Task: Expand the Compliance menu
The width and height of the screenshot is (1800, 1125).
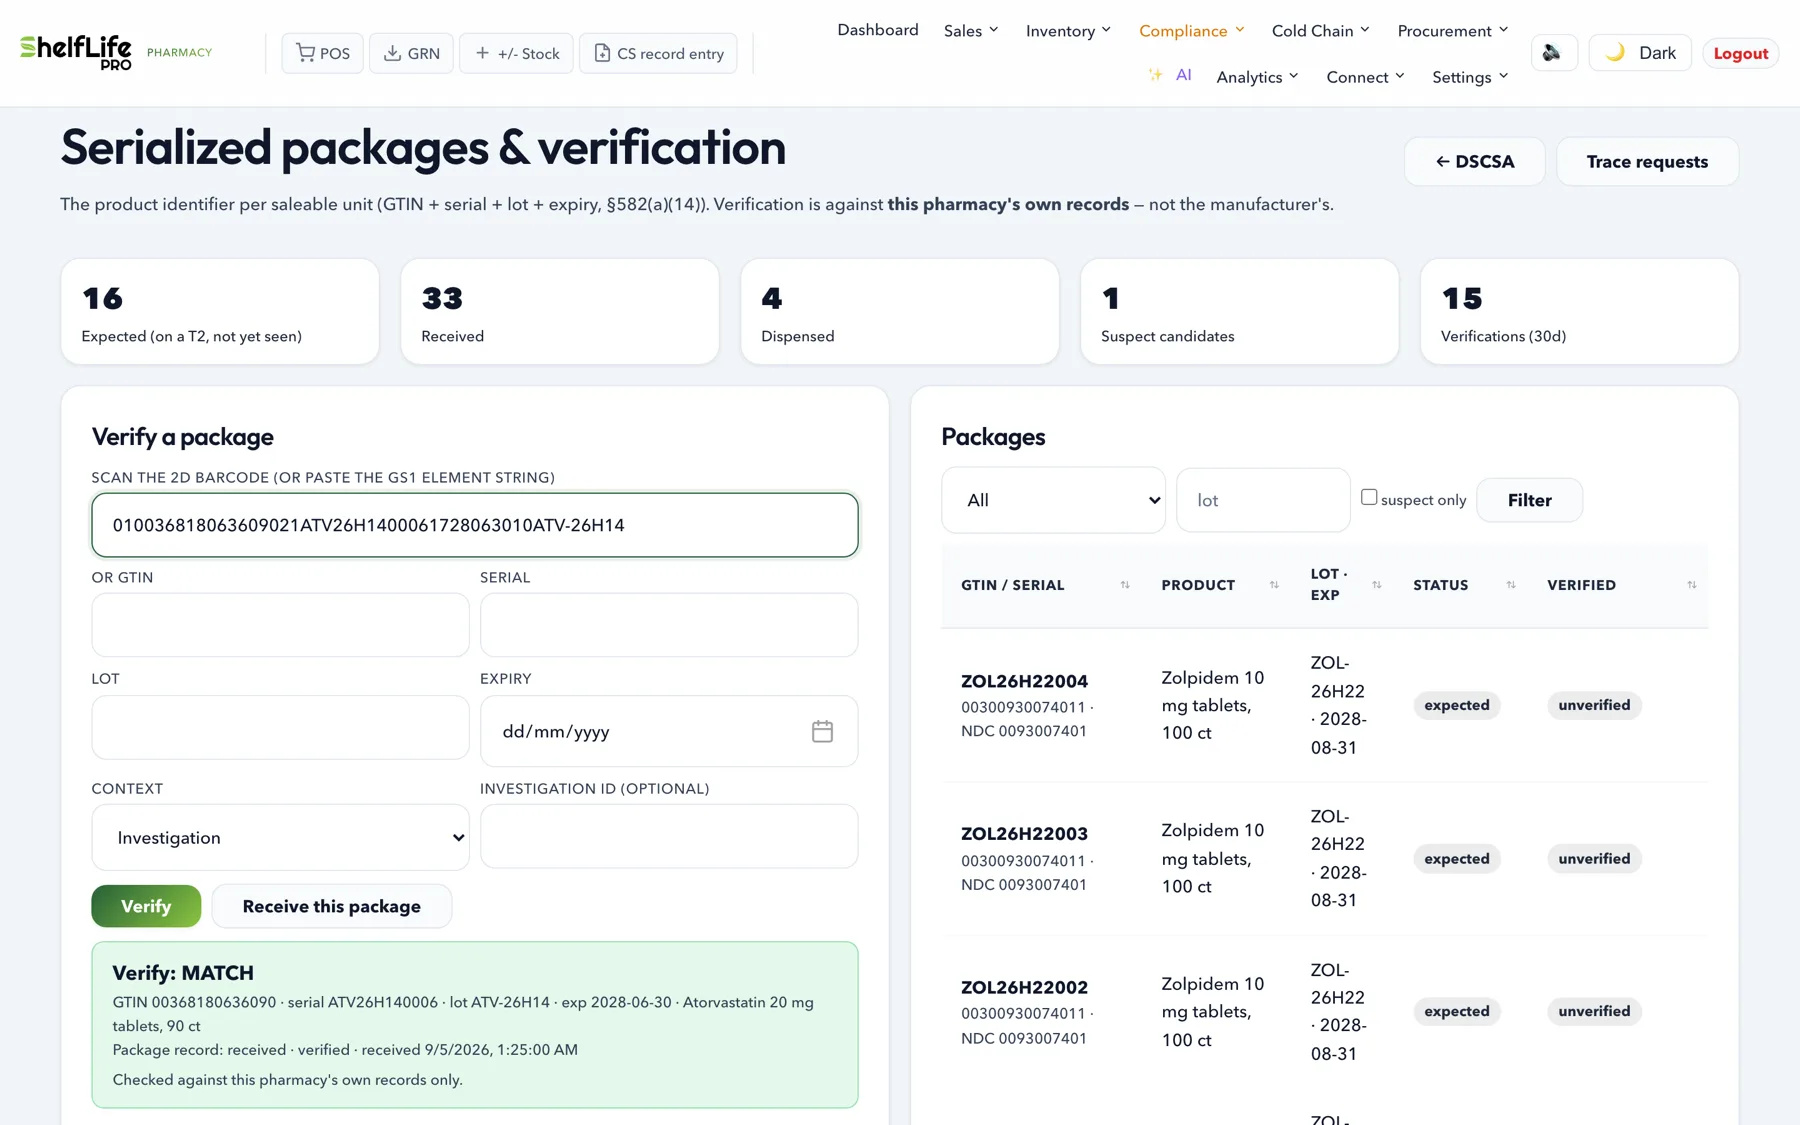Action: tap(1192, 31)
